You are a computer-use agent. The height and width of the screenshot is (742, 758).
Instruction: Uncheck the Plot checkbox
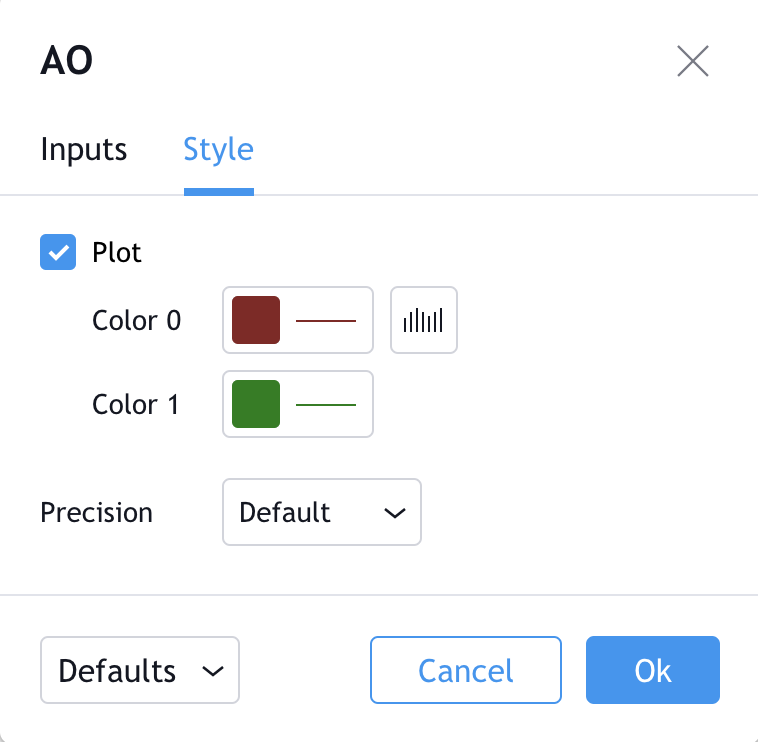point(58,252)
